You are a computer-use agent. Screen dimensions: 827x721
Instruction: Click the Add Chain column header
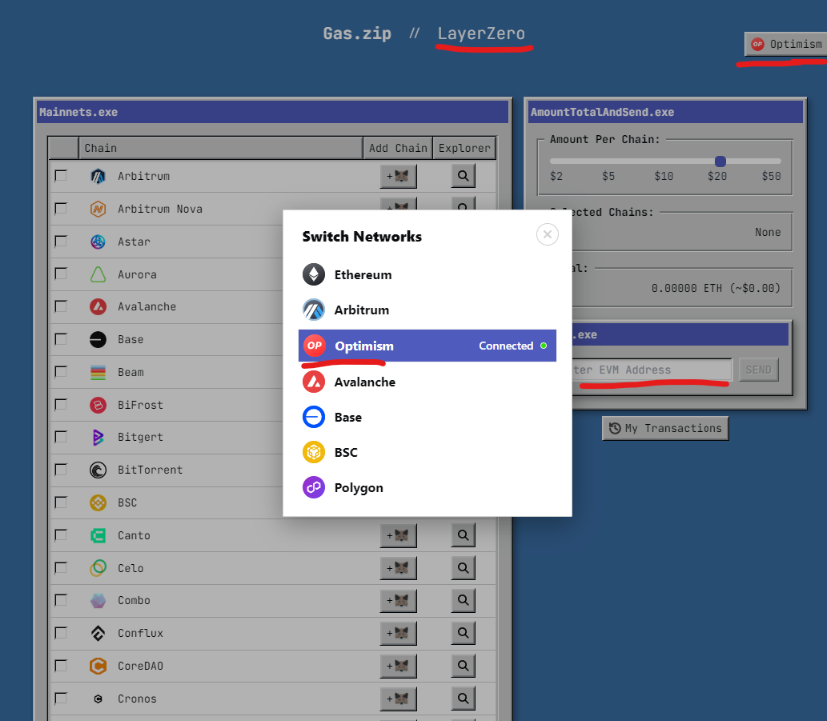pyautogui.click(x=398, y=148)
